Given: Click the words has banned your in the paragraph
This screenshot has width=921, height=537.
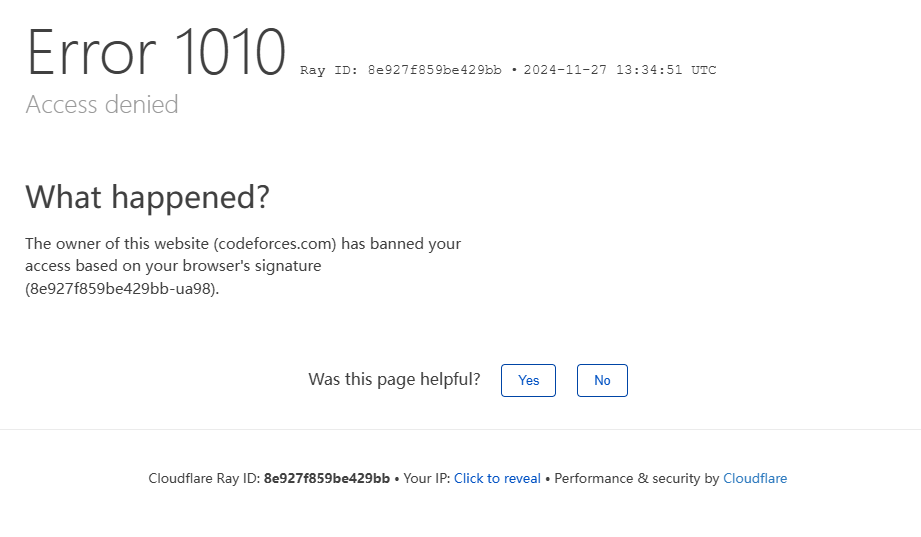Looking at the screenshot, I should 401,243.
